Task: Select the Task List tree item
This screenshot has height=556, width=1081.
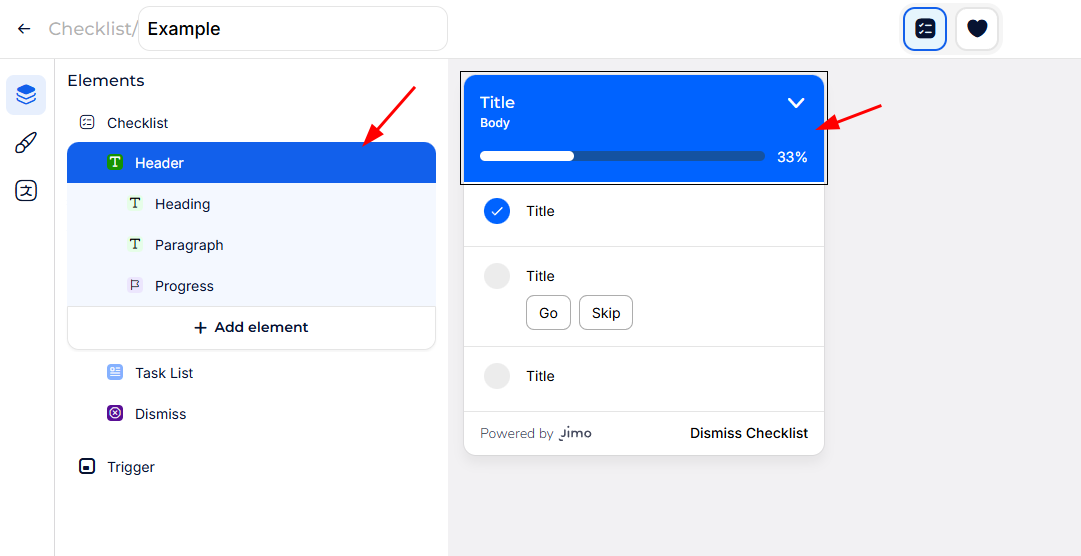Action: point(164,373)
